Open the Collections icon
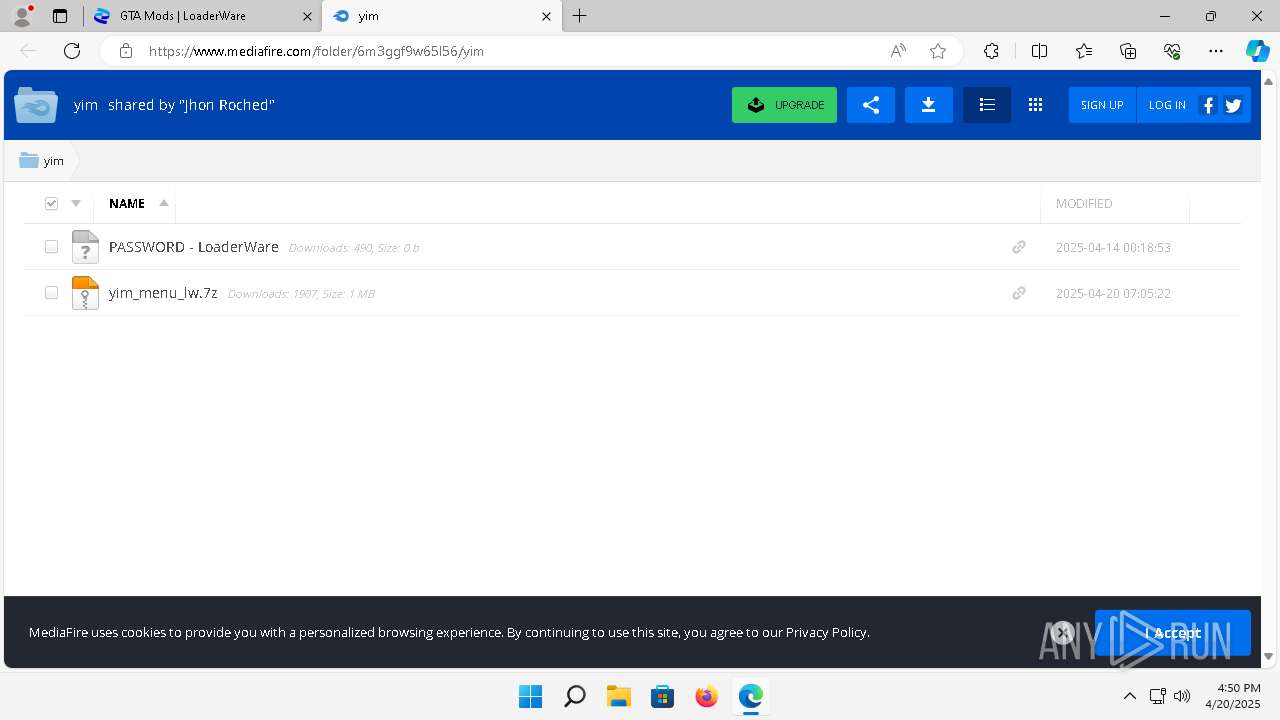 (x=1128, y=51)
